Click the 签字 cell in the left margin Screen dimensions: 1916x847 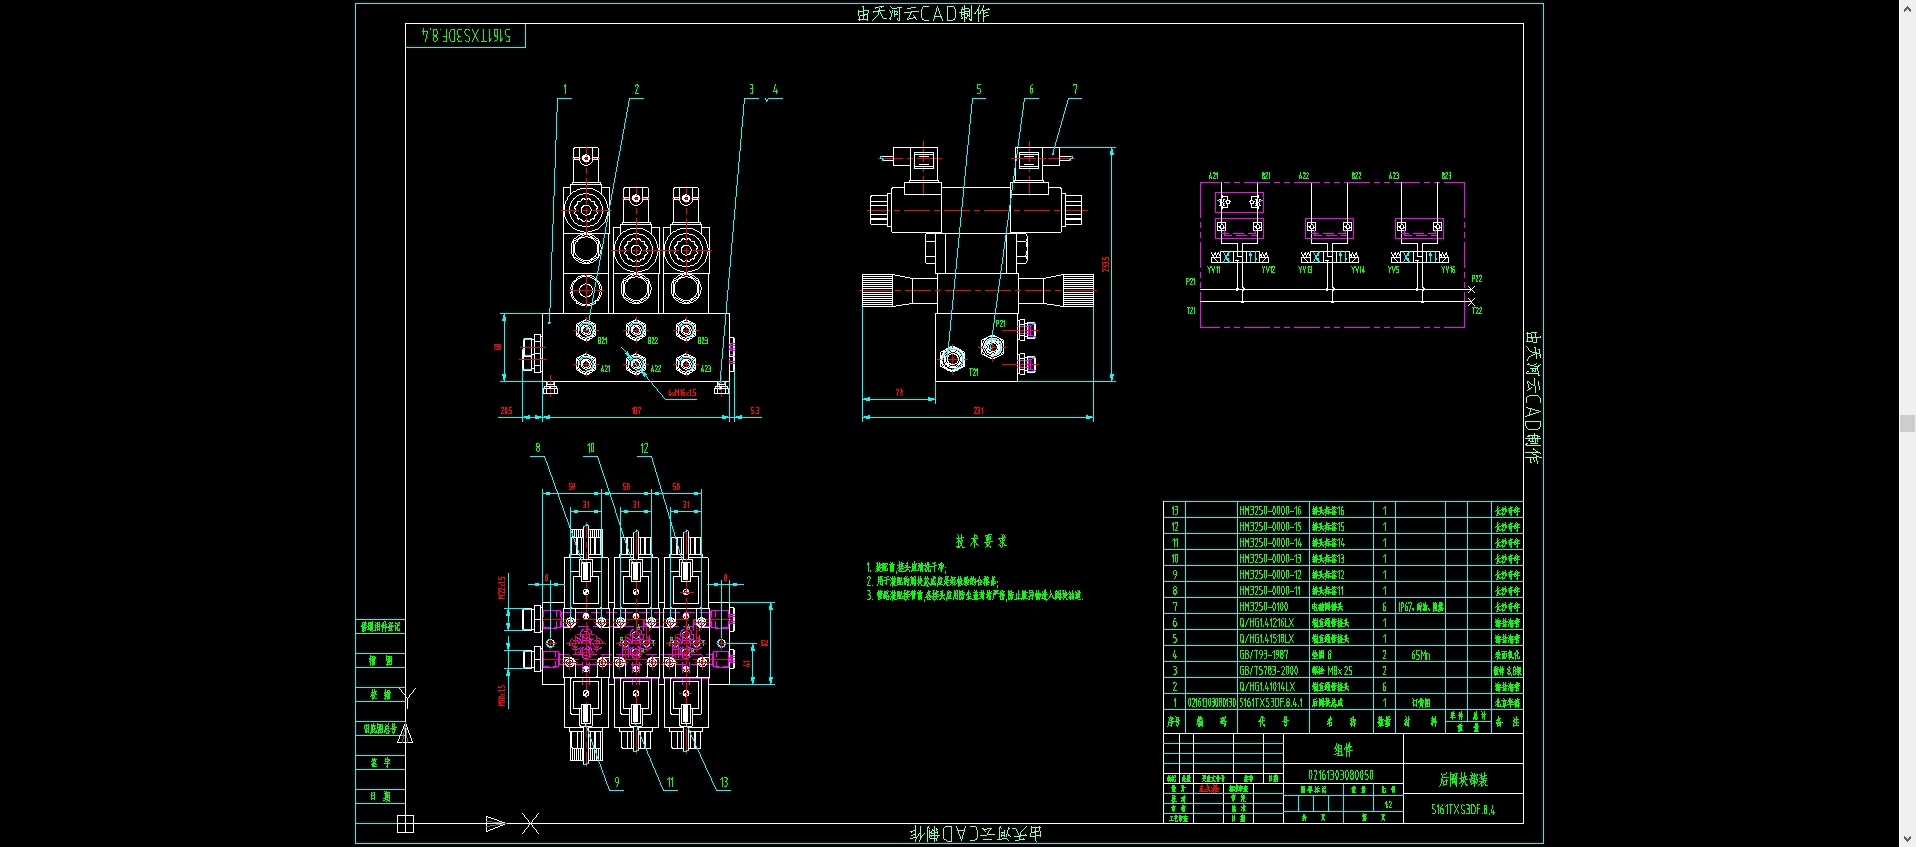(x=380, y=762)
